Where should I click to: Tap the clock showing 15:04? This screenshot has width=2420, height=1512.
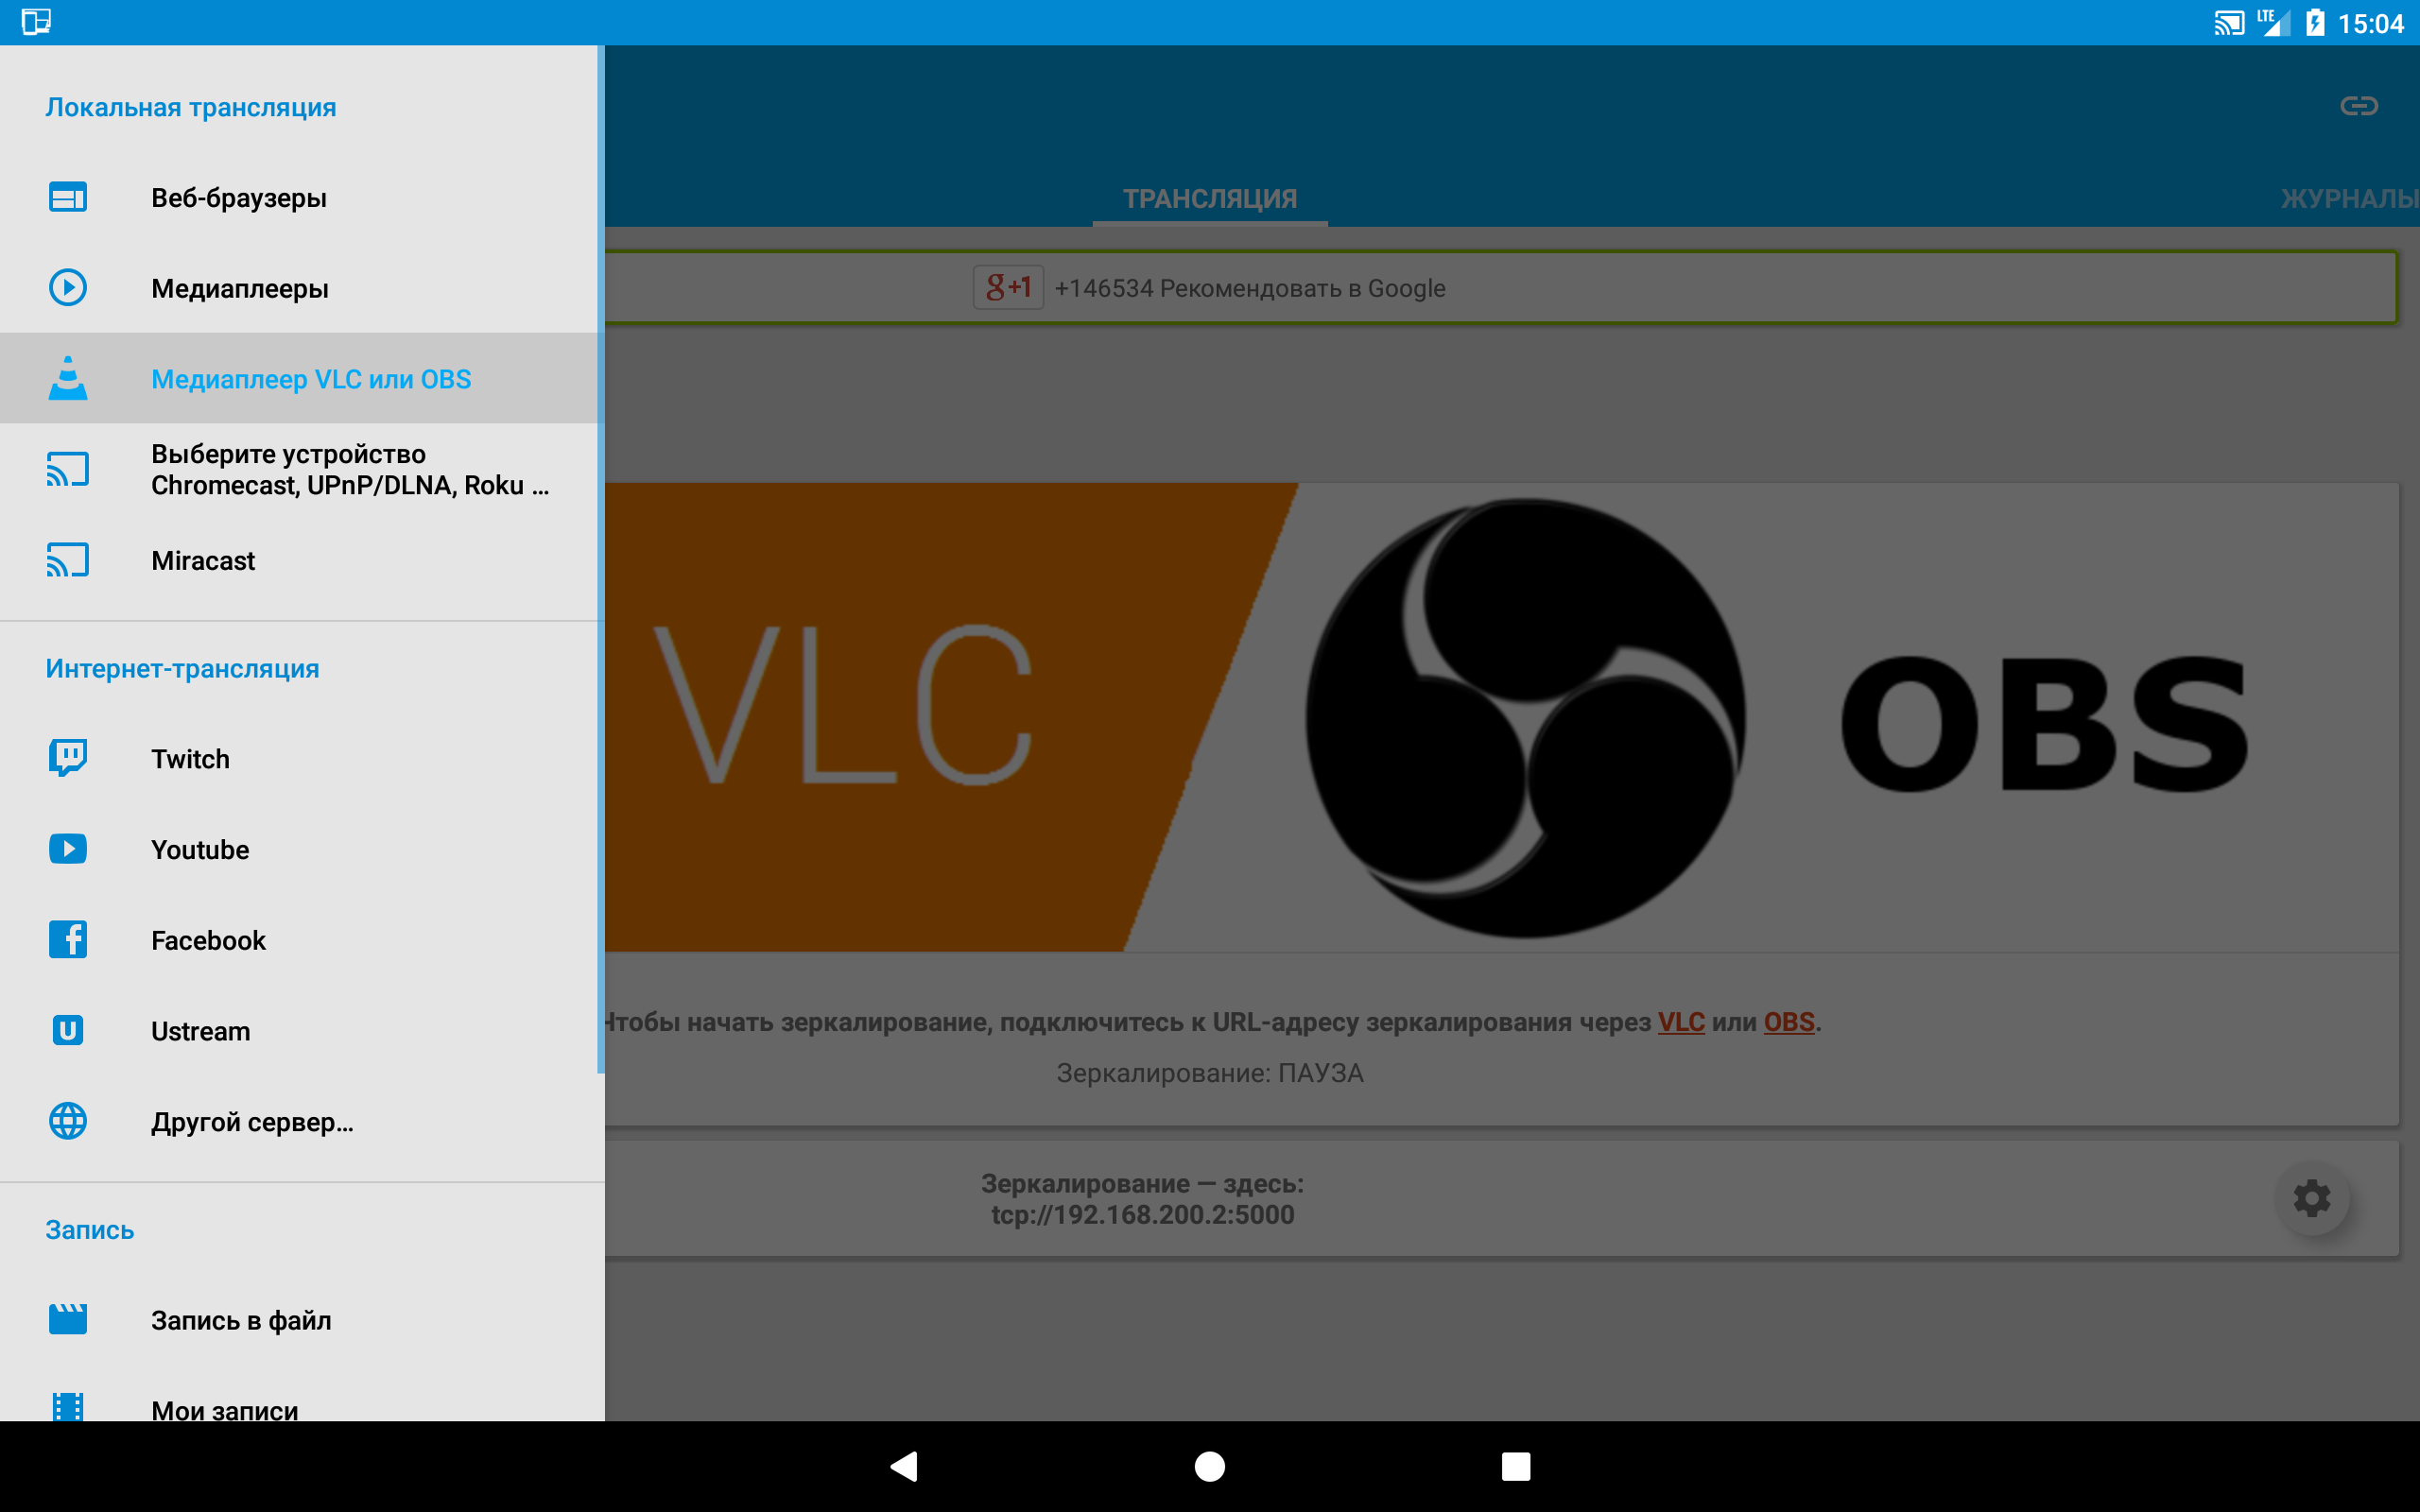(2370, 23)
